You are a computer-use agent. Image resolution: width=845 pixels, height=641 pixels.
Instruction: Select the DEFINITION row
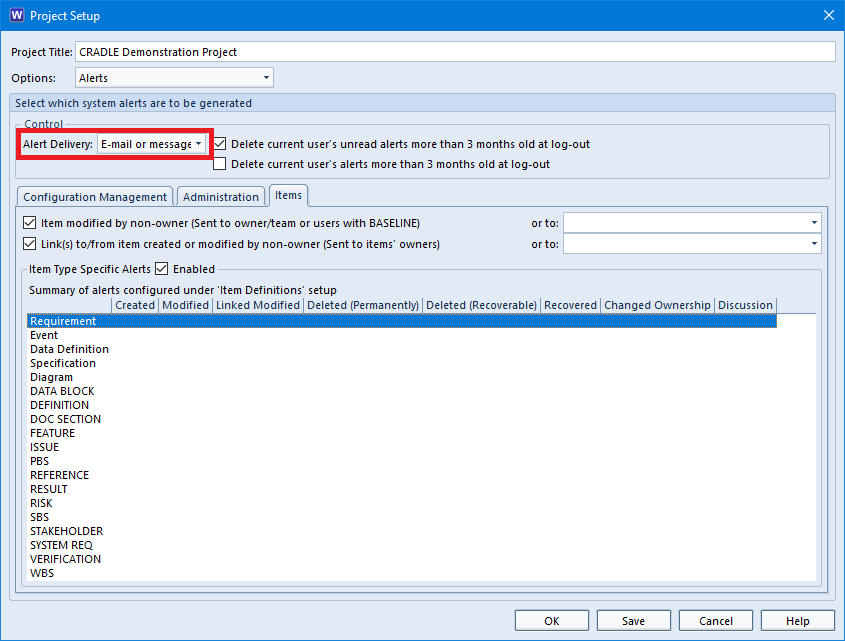click(402, 405)
